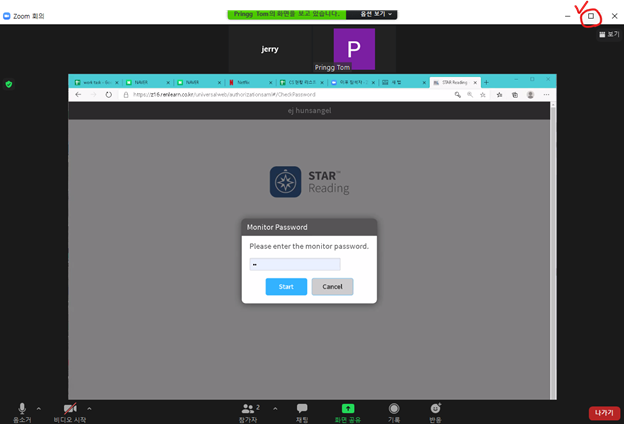Go back in the shared browser
Image resolution: width=624 pixels, height=424 pixels.
point(78,95)
